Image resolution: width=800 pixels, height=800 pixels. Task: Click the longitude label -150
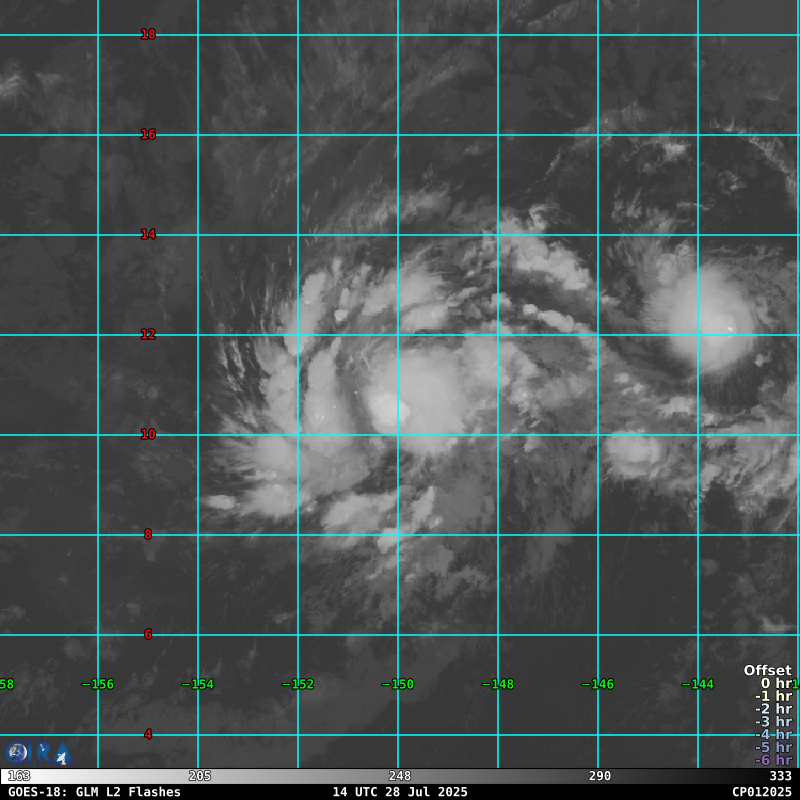pos(397,685)
